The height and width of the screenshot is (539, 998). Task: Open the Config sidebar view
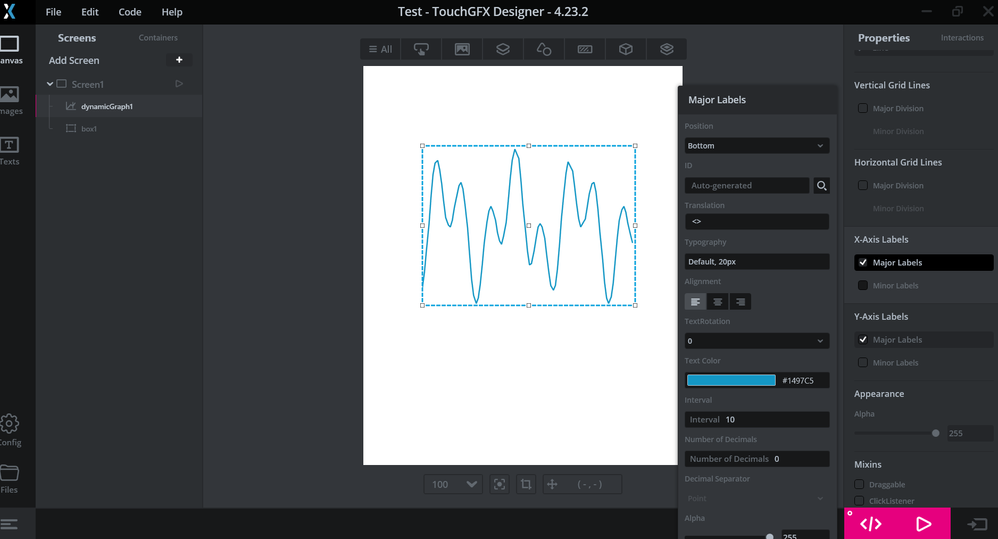tap(10, 430)
